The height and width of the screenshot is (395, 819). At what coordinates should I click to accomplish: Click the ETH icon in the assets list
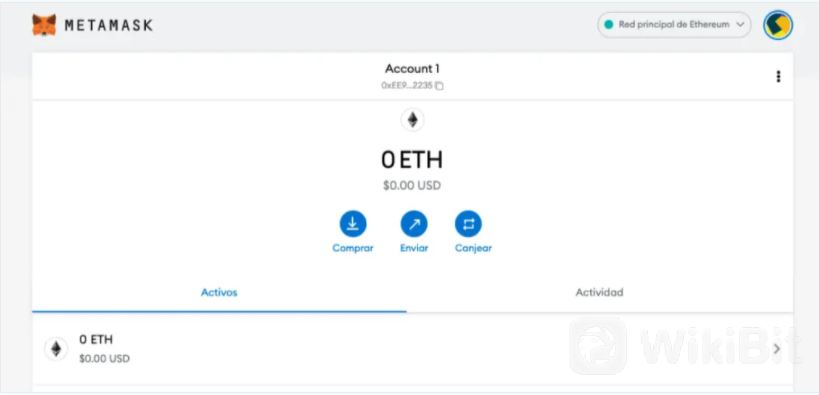pyautogui.click(x=56, y=349)
